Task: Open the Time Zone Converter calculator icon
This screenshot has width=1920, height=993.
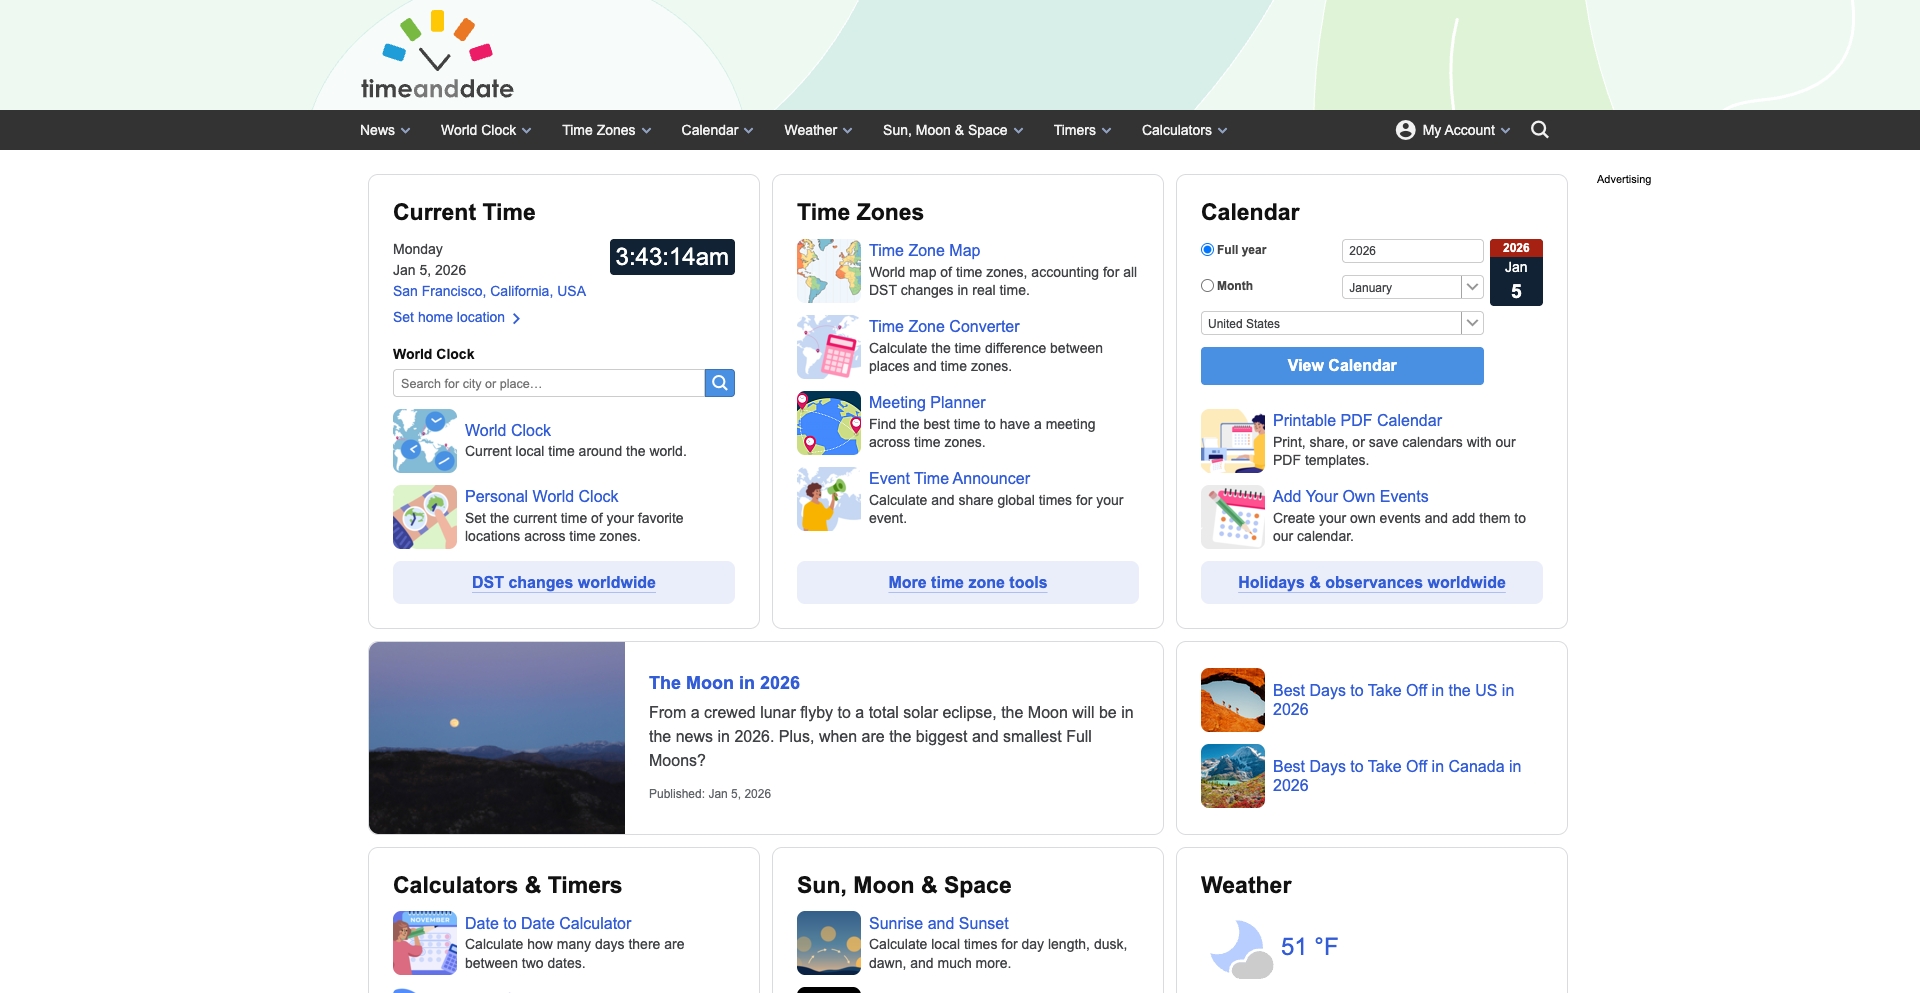Action: [x=828, y=347]
